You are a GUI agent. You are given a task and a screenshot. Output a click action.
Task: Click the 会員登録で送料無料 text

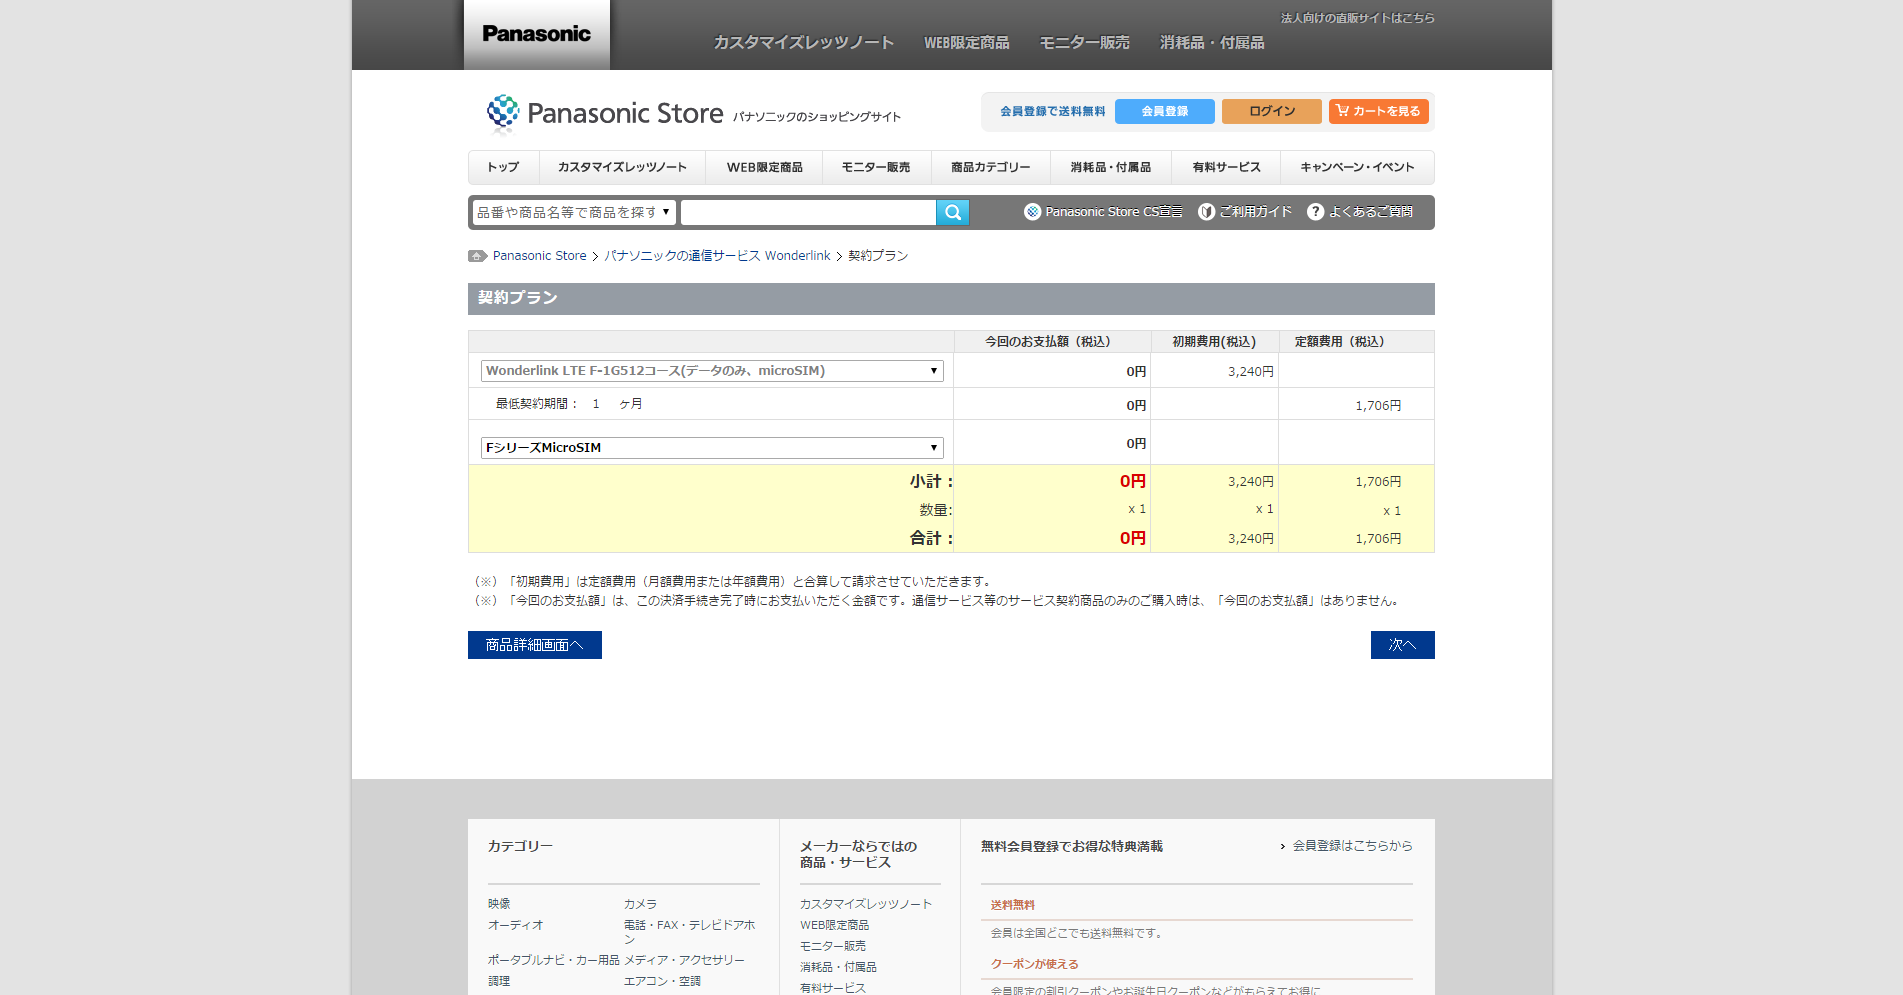point(1052,111)
